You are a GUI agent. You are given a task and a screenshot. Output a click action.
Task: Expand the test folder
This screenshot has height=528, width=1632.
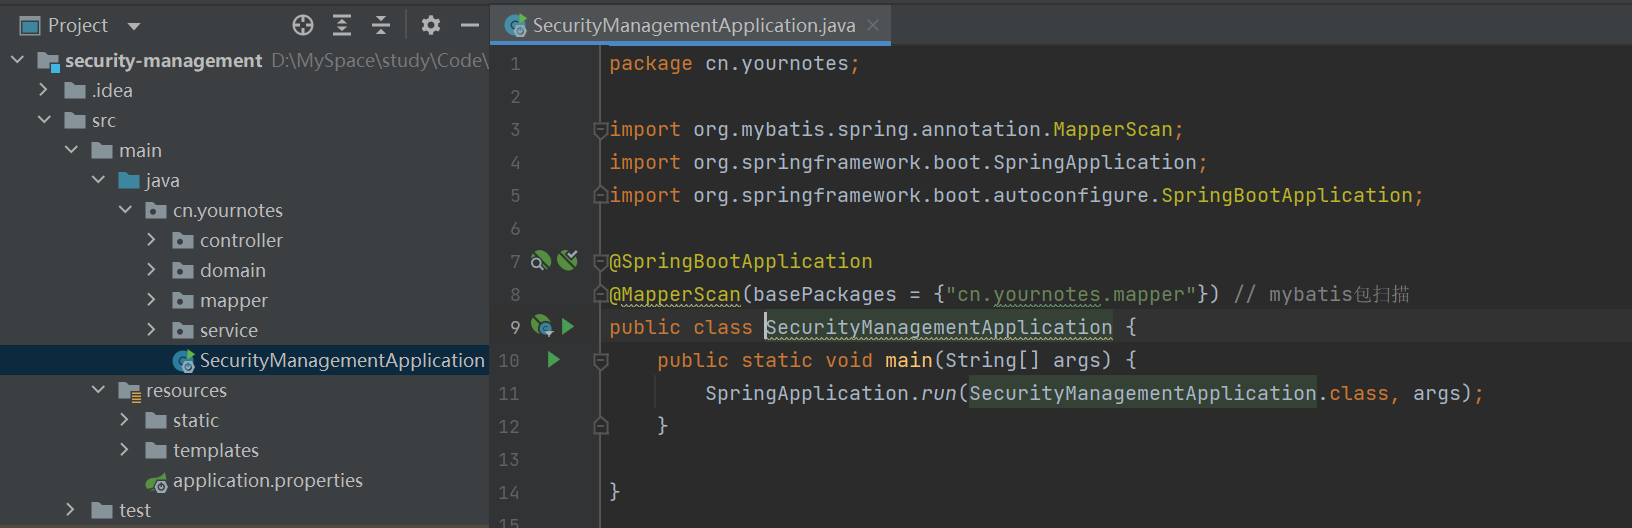click(x=70, y=510)
